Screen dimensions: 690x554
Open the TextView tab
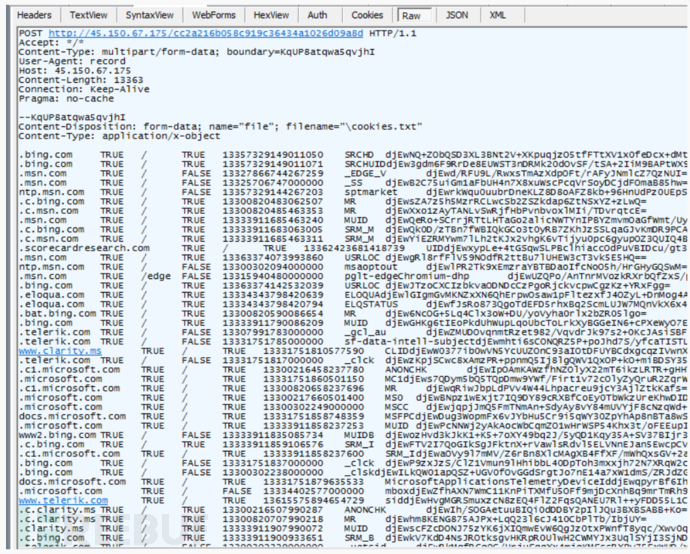coord(88,15)
